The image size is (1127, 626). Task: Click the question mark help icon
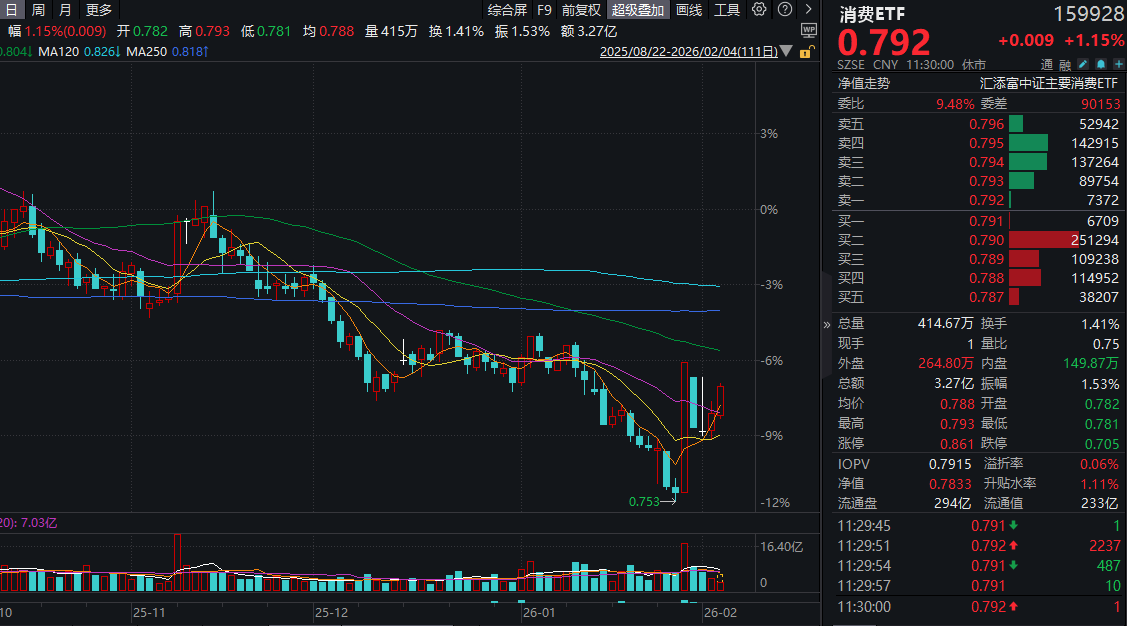click(x=785, y=9)
